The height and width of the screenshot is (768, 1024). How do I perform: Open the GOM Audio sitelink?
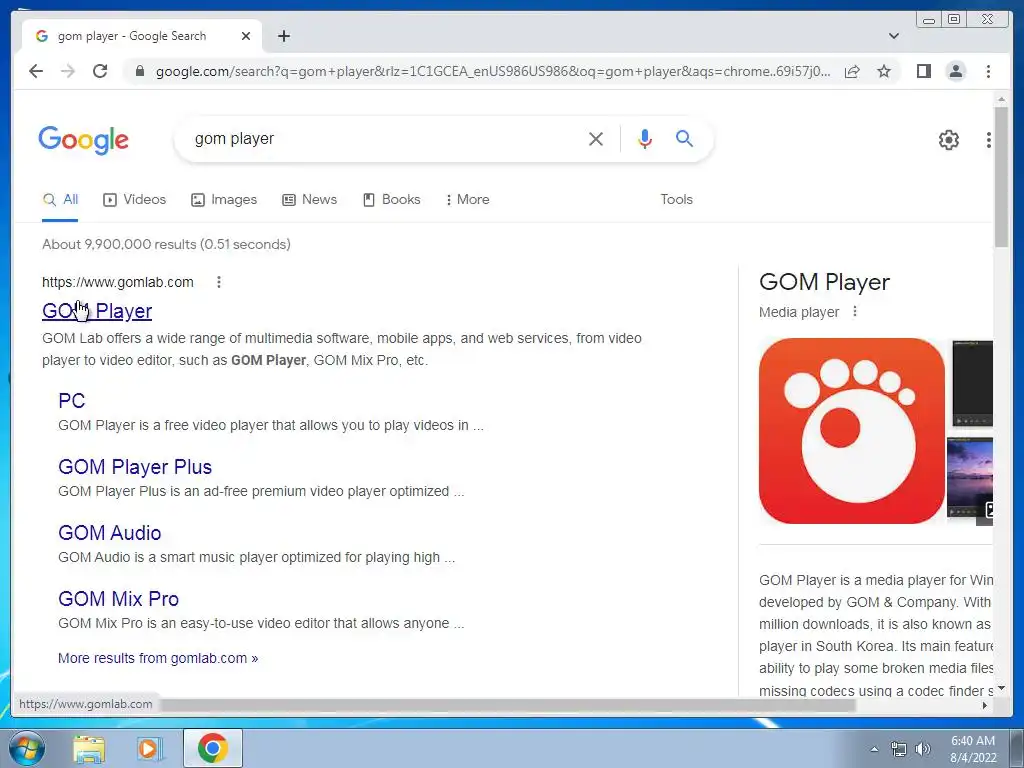[110, 533]
